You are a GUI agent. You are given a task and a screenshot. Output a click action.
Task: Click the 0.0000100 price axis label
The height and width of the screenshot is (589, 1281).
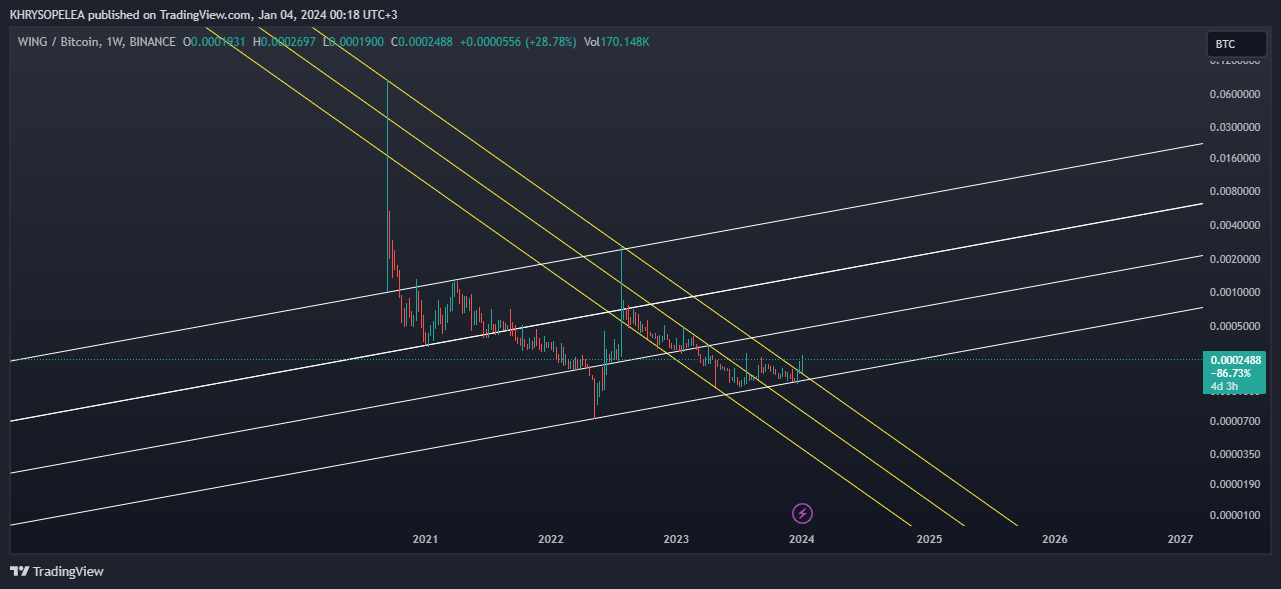pyautogui.click(x=1235, y=516)
